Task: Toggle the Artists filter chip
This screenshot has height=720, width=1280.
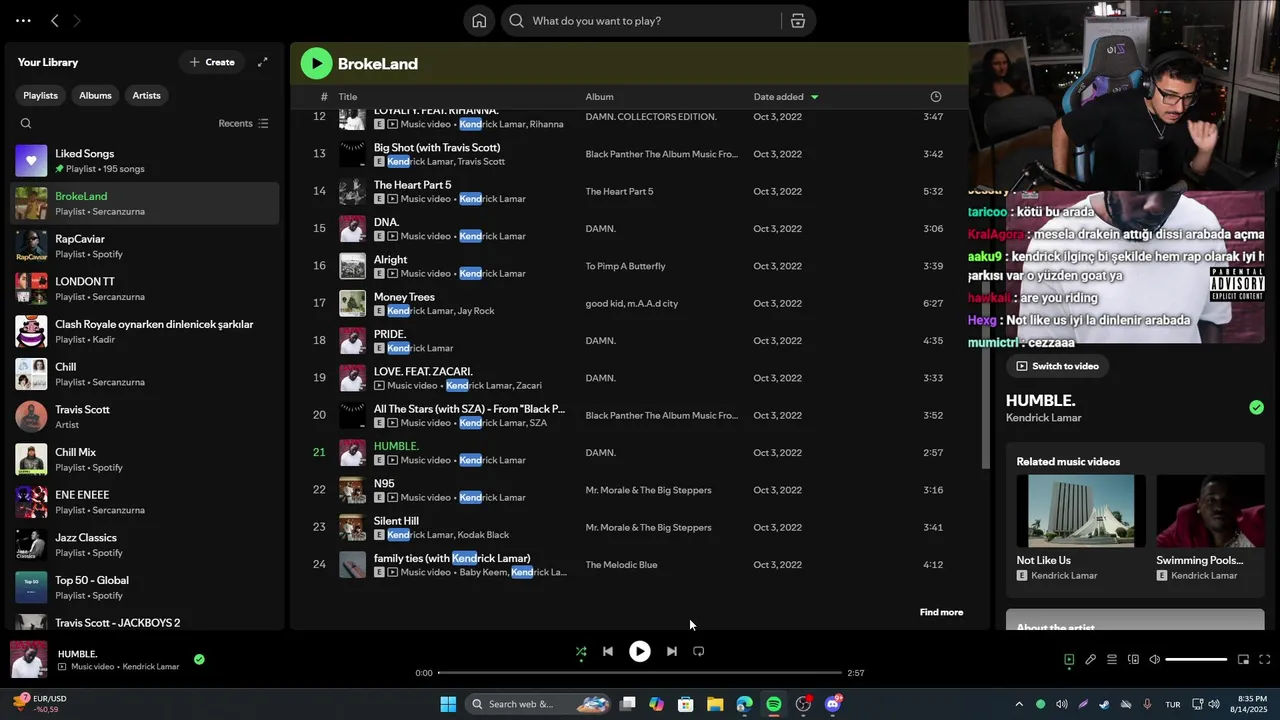Action: click(146, 95)
